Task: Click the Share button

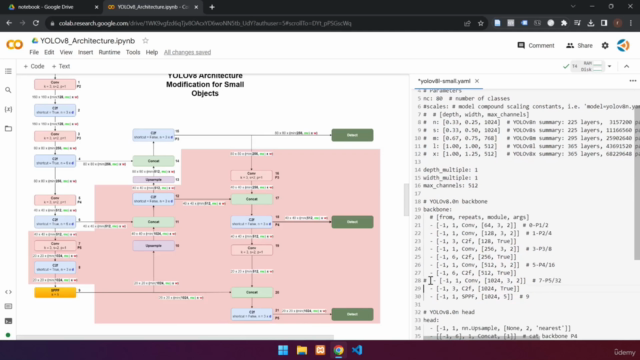Action: pyautogui.click(x=579, y=45)
